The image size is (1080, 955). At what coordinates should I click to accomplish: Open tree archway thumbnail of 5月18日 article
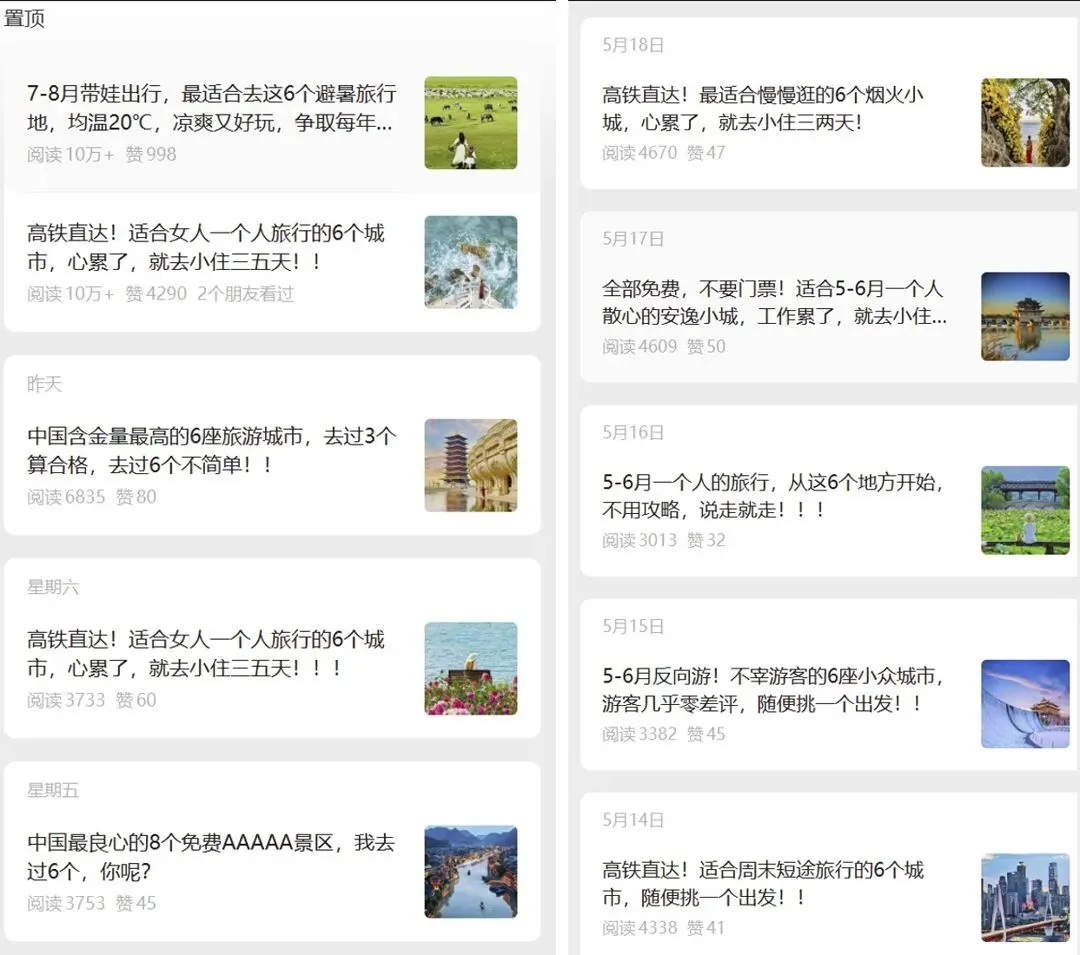click(x=1025, y=123)
